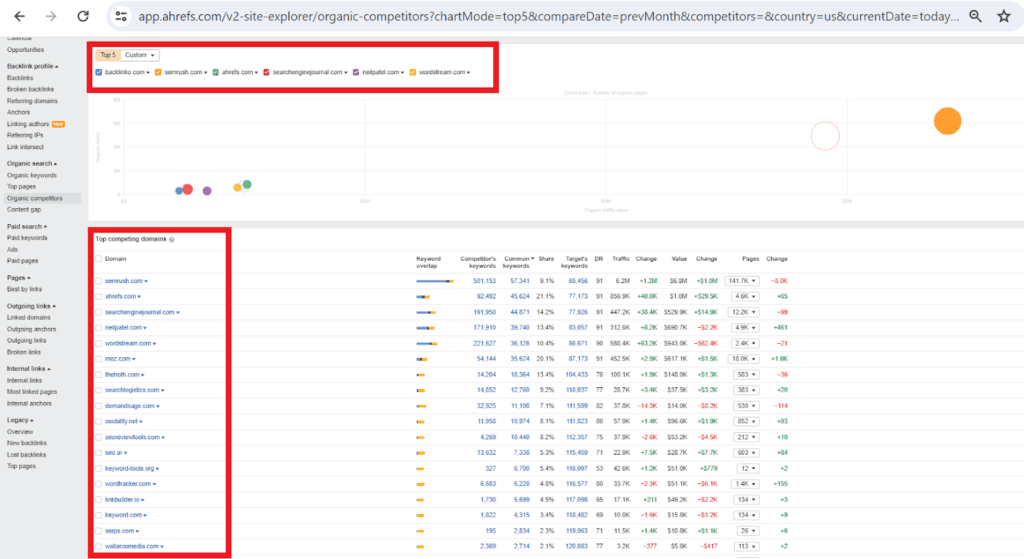The image size is (1024, 559).
Task: Open Best by links in sidebar
Action: [24, 289]
